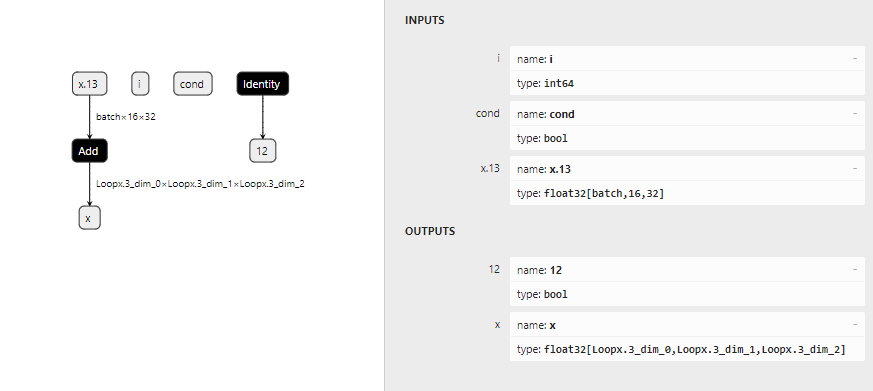Click the batch×16×32 edge label
Screen dimensions: 873x391
click(x=126, y=117)
